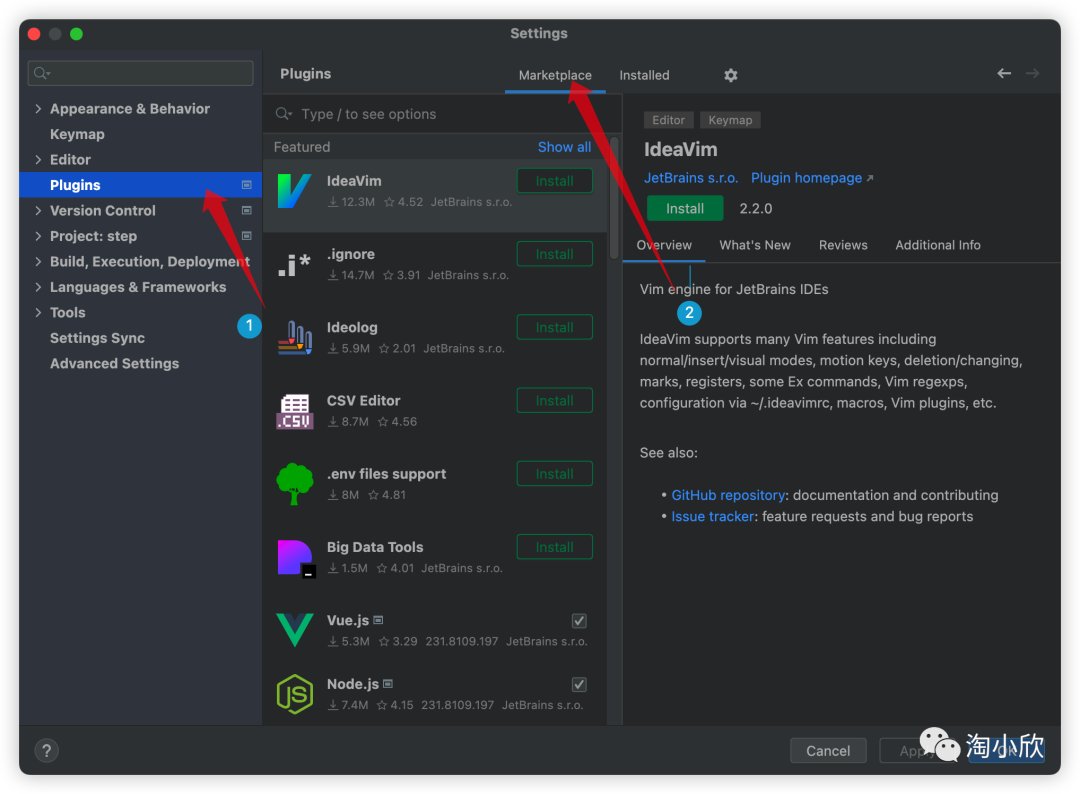Click the green Install button in details pane
This screenshot has height=794, width=1080.
(685, 209)
